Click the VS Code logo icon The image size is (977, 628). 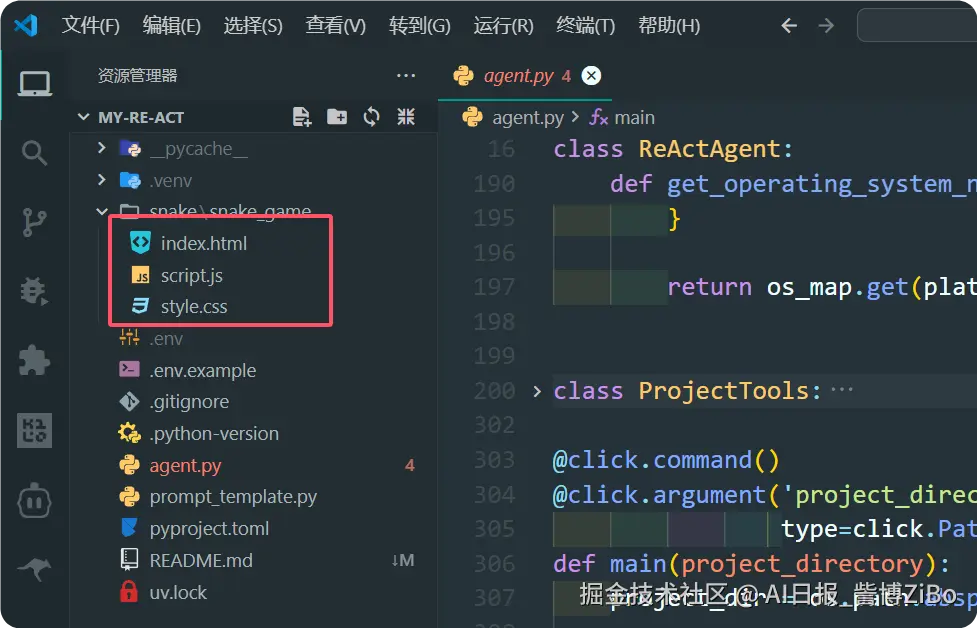[x=26, y=25]
